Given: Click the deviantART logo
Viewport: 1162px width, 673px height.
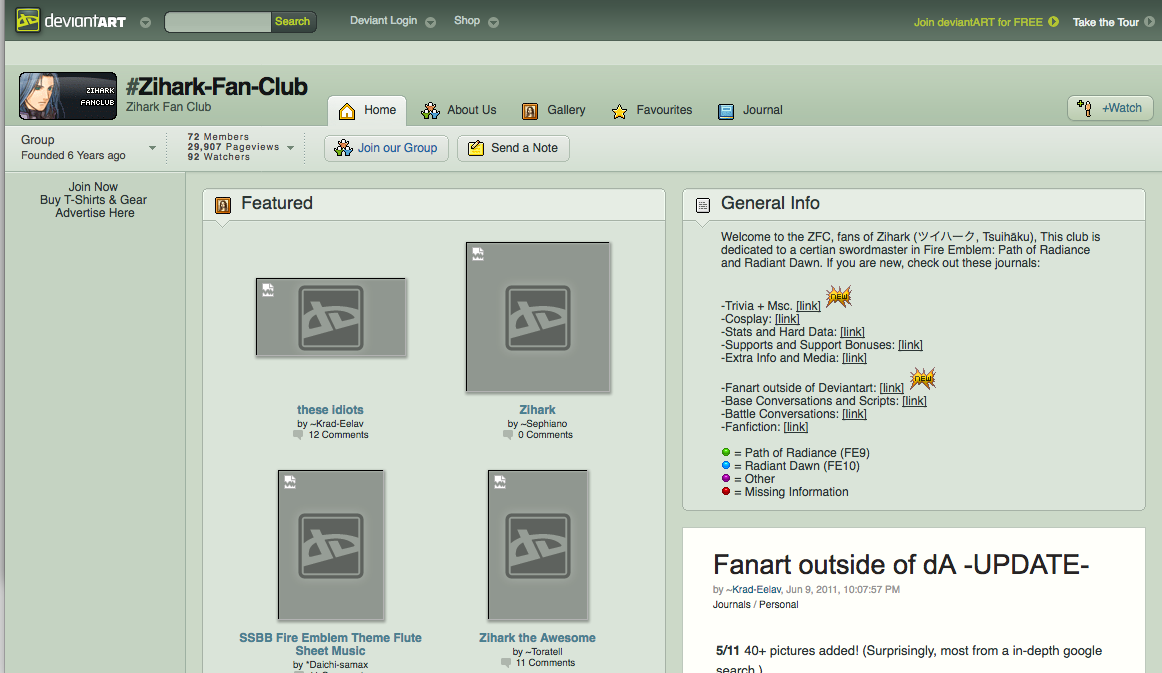Looking at the screenshot, I should (x=71, y=21).
